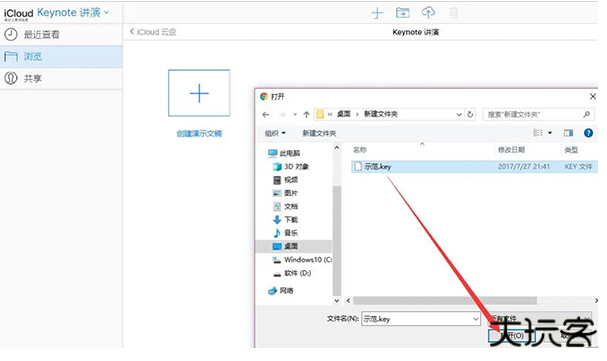This screenshot has height=361, width=607.
Task: Open recent locations dropdown arrow
Action: [x=295, y=115]
